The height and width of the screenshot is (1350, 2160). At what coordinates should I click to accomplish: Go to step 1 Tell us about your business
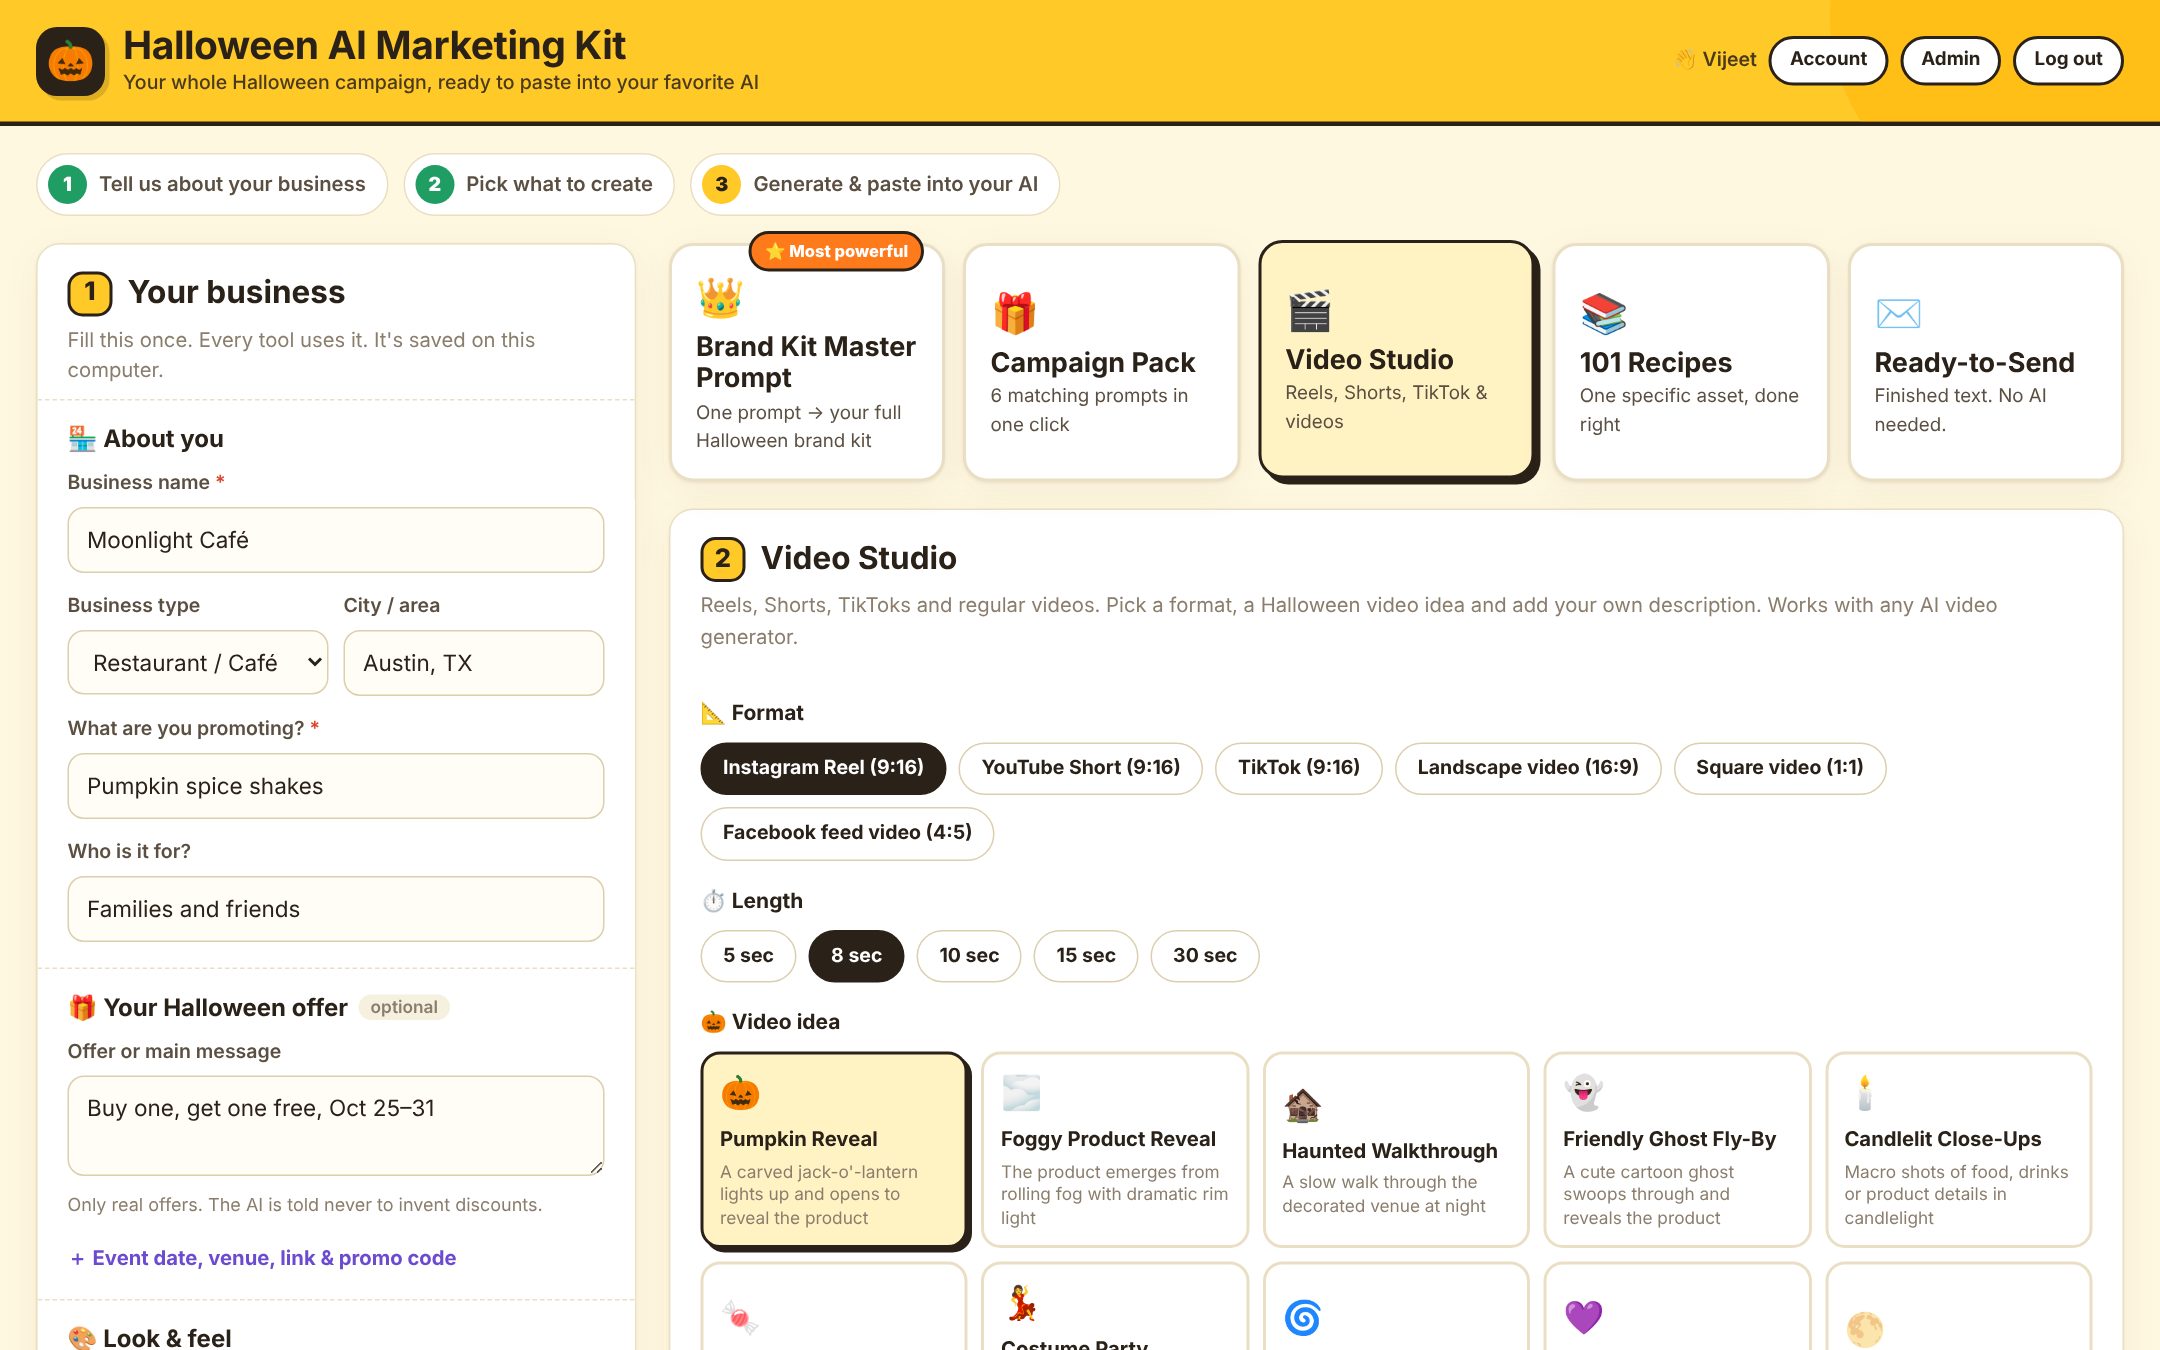tap(212, 184)
